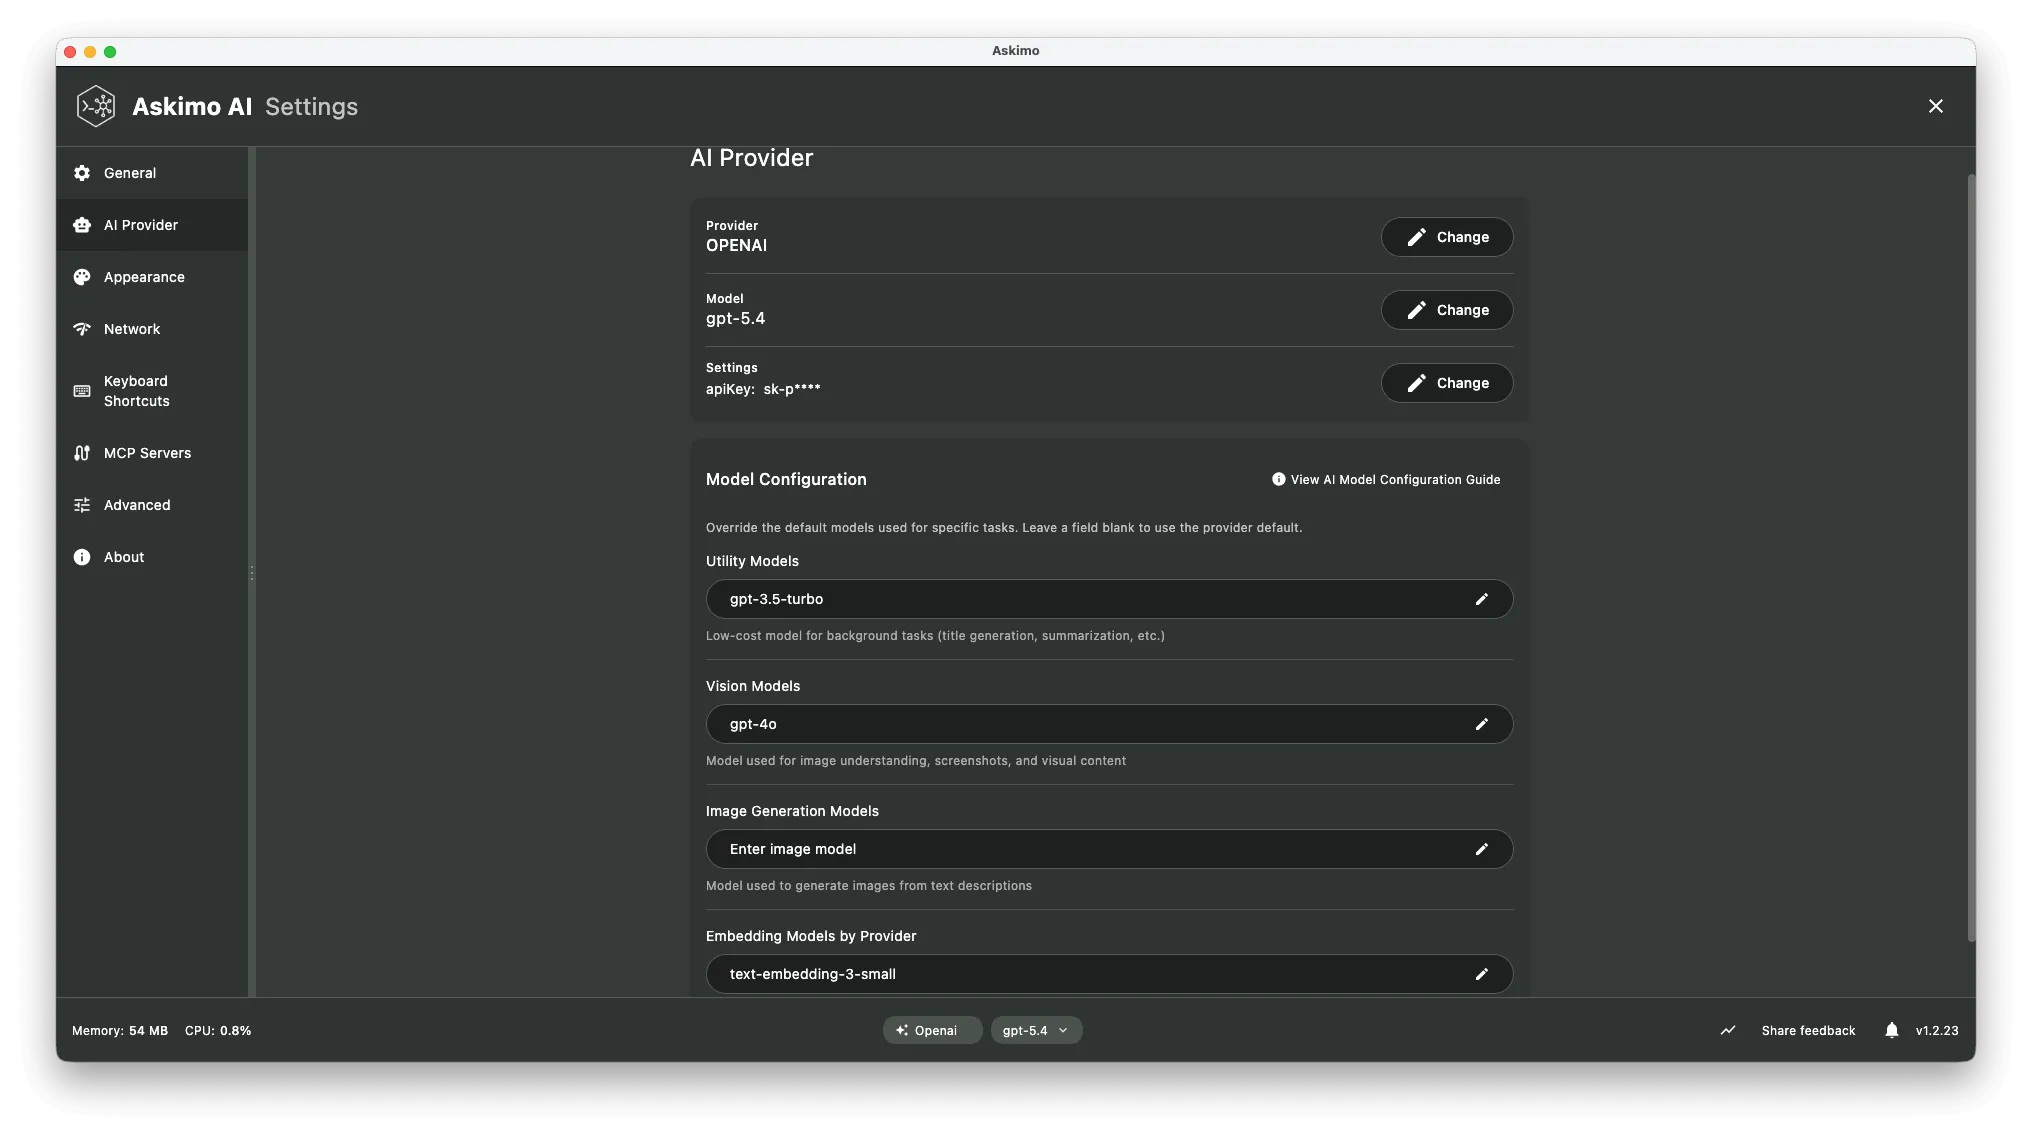Click the Model Configuration heading
This screenshot has width=2032, height=1136.
(786, 480)
